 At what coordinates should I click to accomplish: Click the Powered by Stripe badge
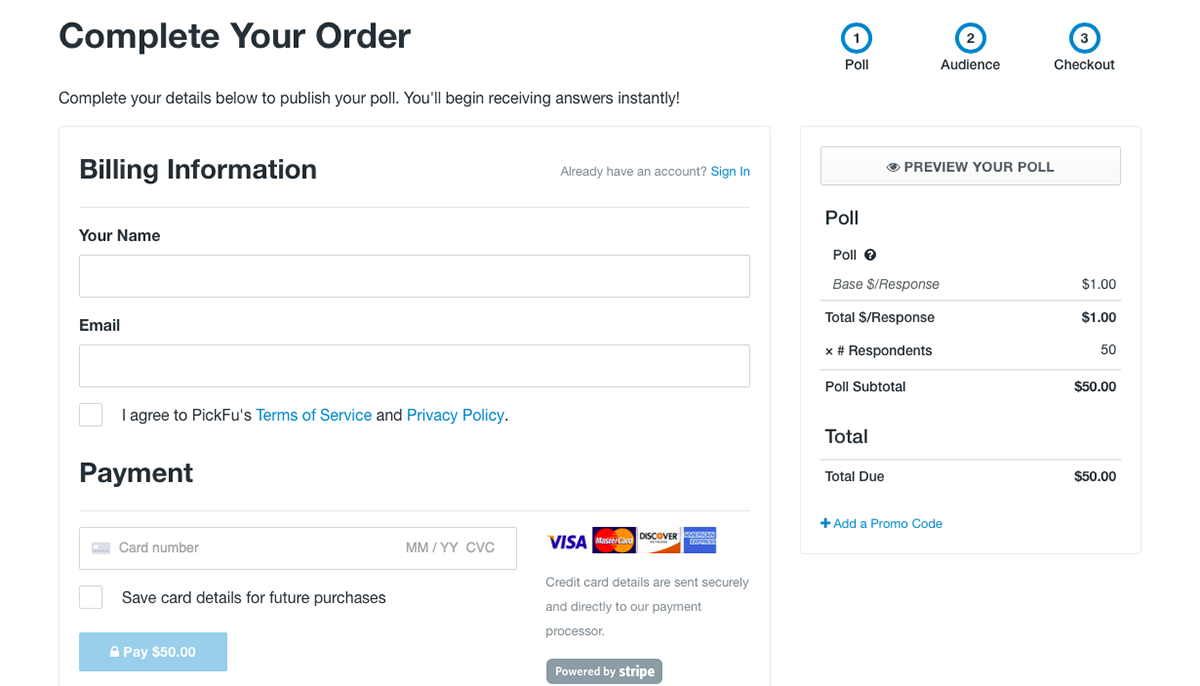tap(604, 671)
